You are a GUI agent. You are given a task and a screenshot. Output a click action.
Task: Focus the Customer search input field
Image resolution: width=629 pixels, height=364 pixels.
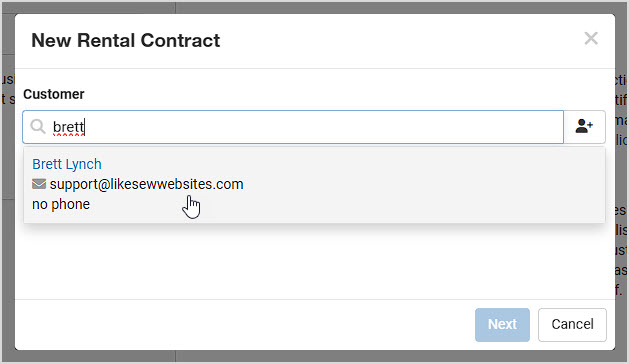[293, 127]
